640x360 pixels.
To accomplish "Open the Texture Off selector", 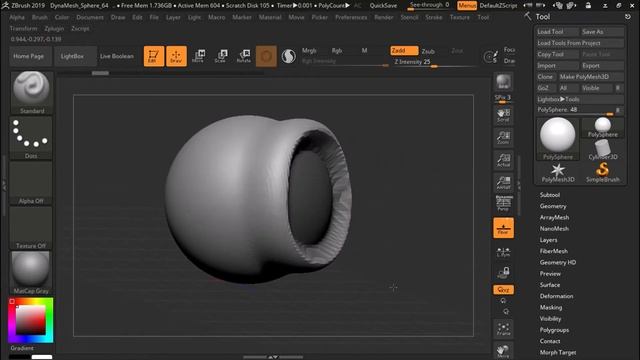I will point(31,228).
